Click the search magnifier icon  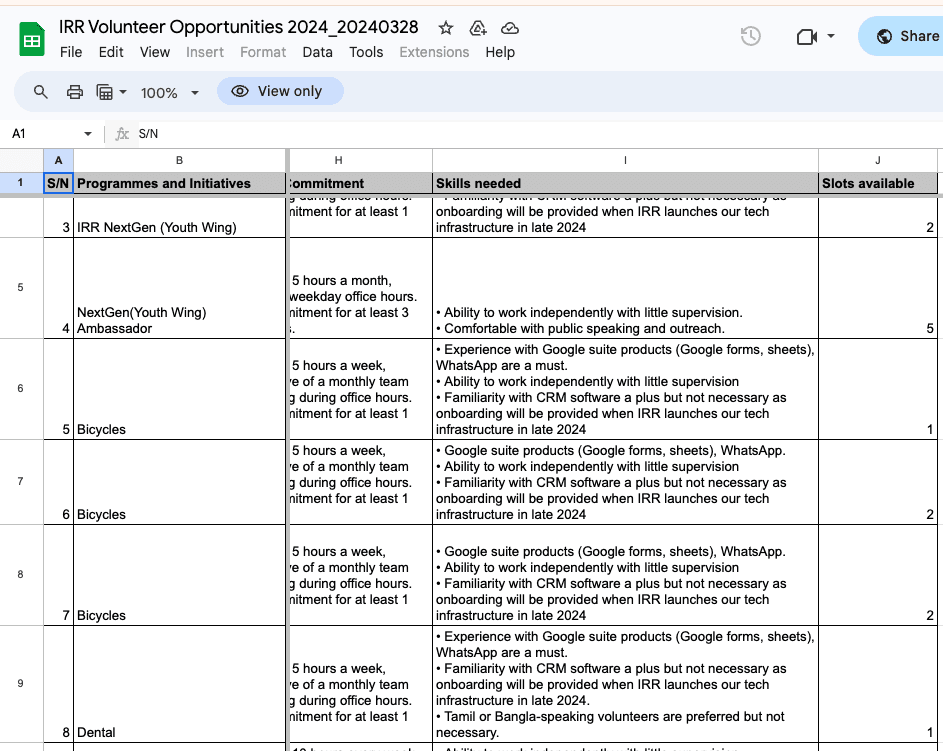click(x=40, y=92)
